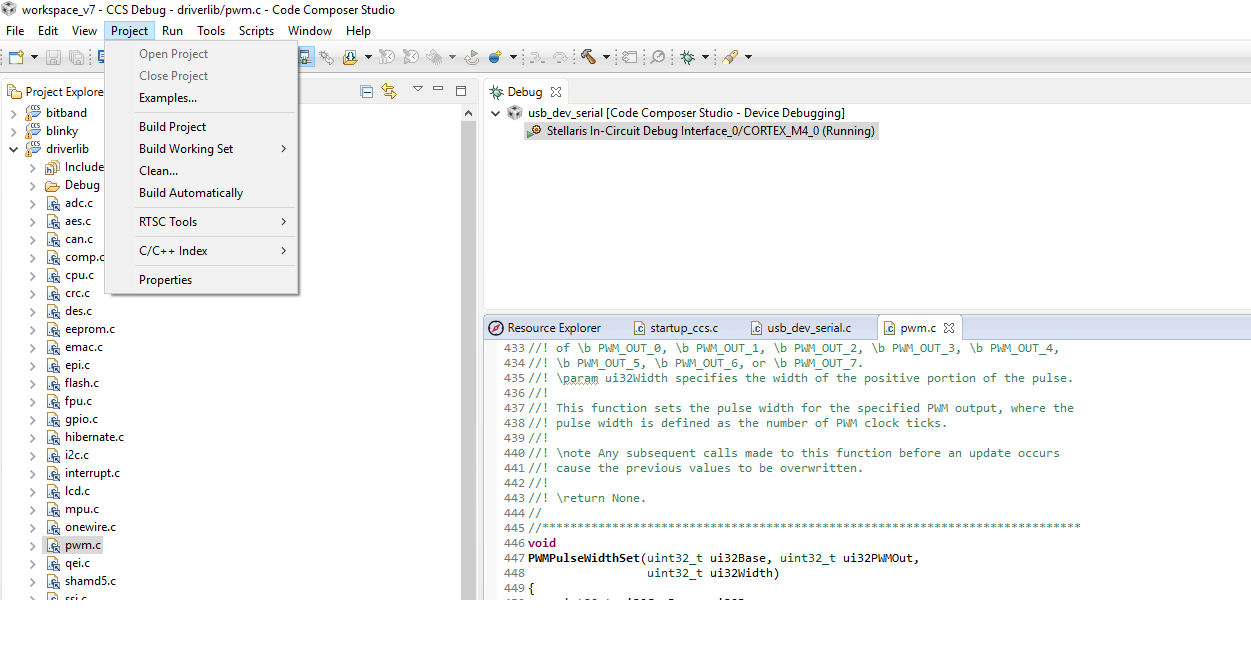This screenshot has height=648, width=1251.
Task: Click the Build hammer toolbar icon
Action: tap(589, 57)
